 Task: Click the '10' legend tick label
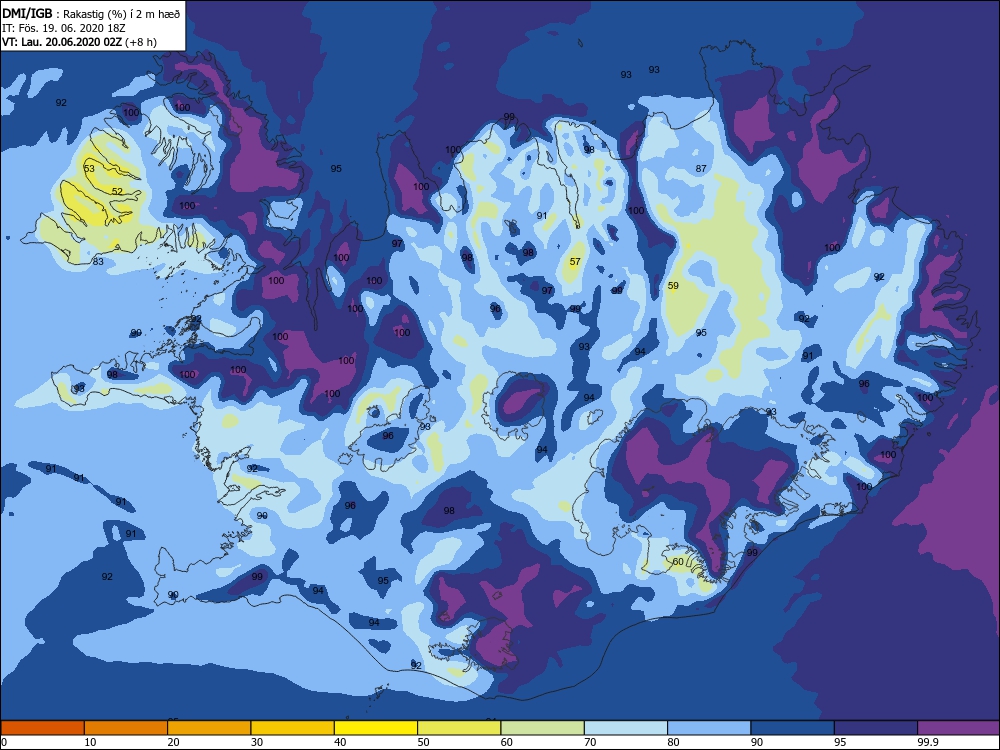(x=91, y=742)
